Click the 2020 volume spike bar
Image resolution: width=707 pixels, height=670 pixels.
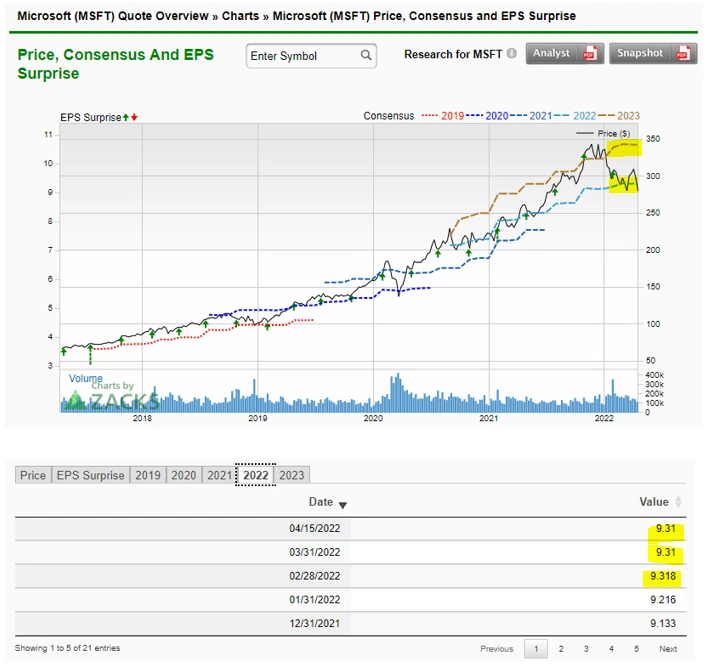click(x=398, y=392)
